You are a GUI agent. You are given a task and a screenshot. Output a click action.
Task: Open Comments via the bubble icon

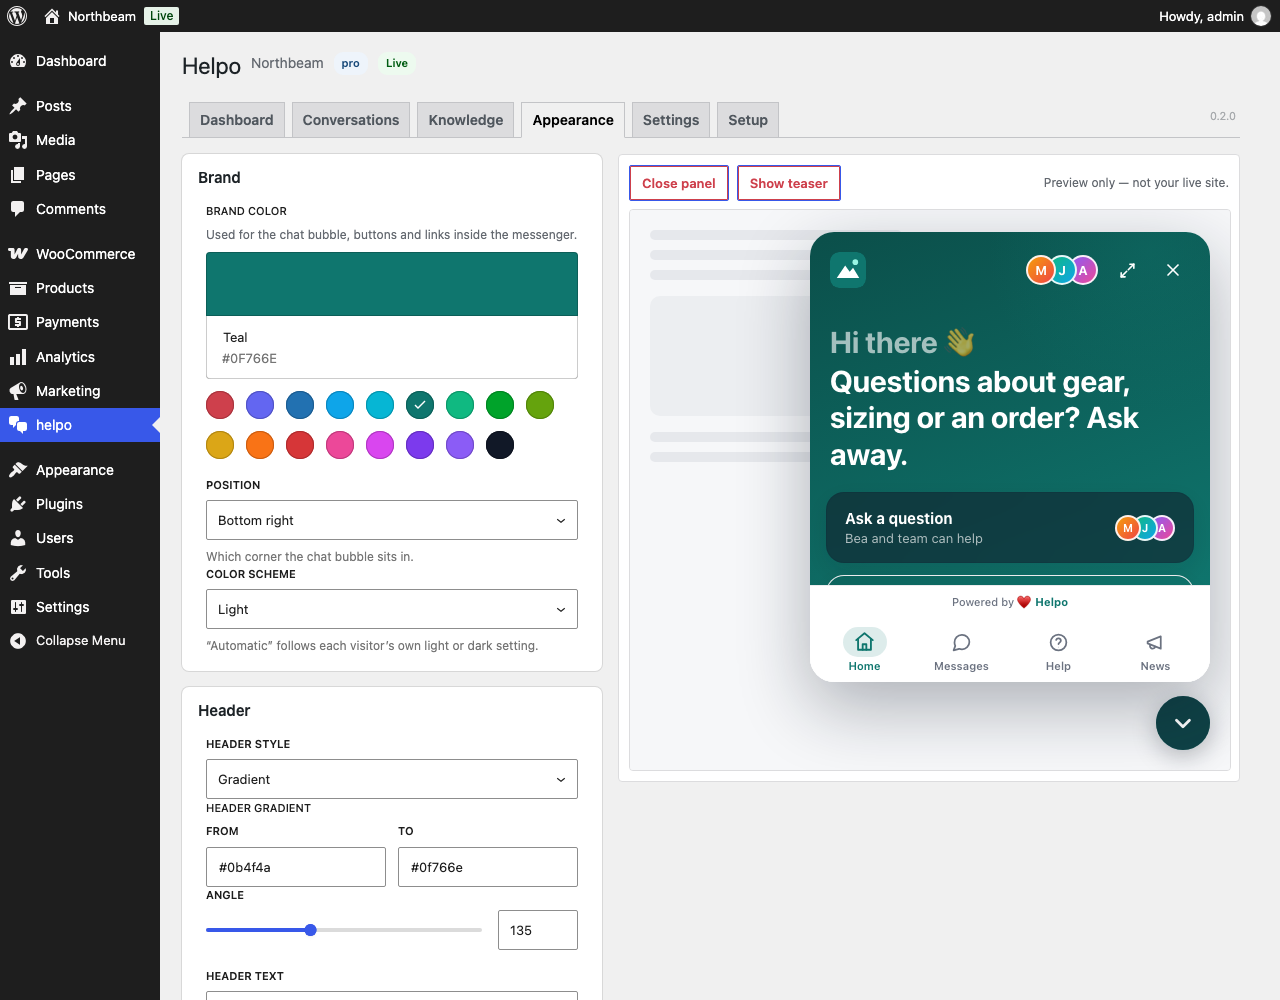pyautogui.click(x=18, y=209)
